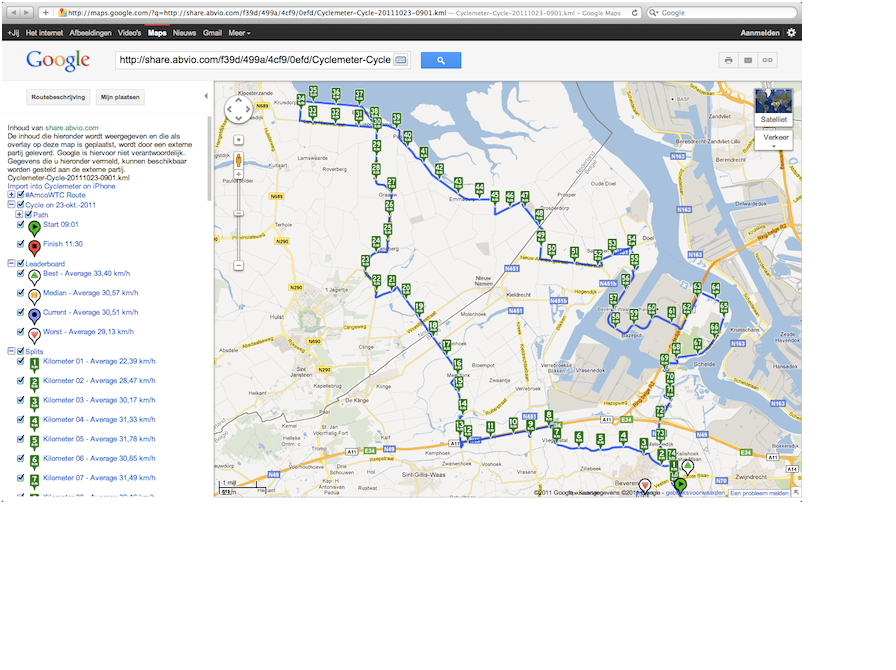Pan the map right with the east arrow
The image size is (896, 670).
click(x=248, y=109)
